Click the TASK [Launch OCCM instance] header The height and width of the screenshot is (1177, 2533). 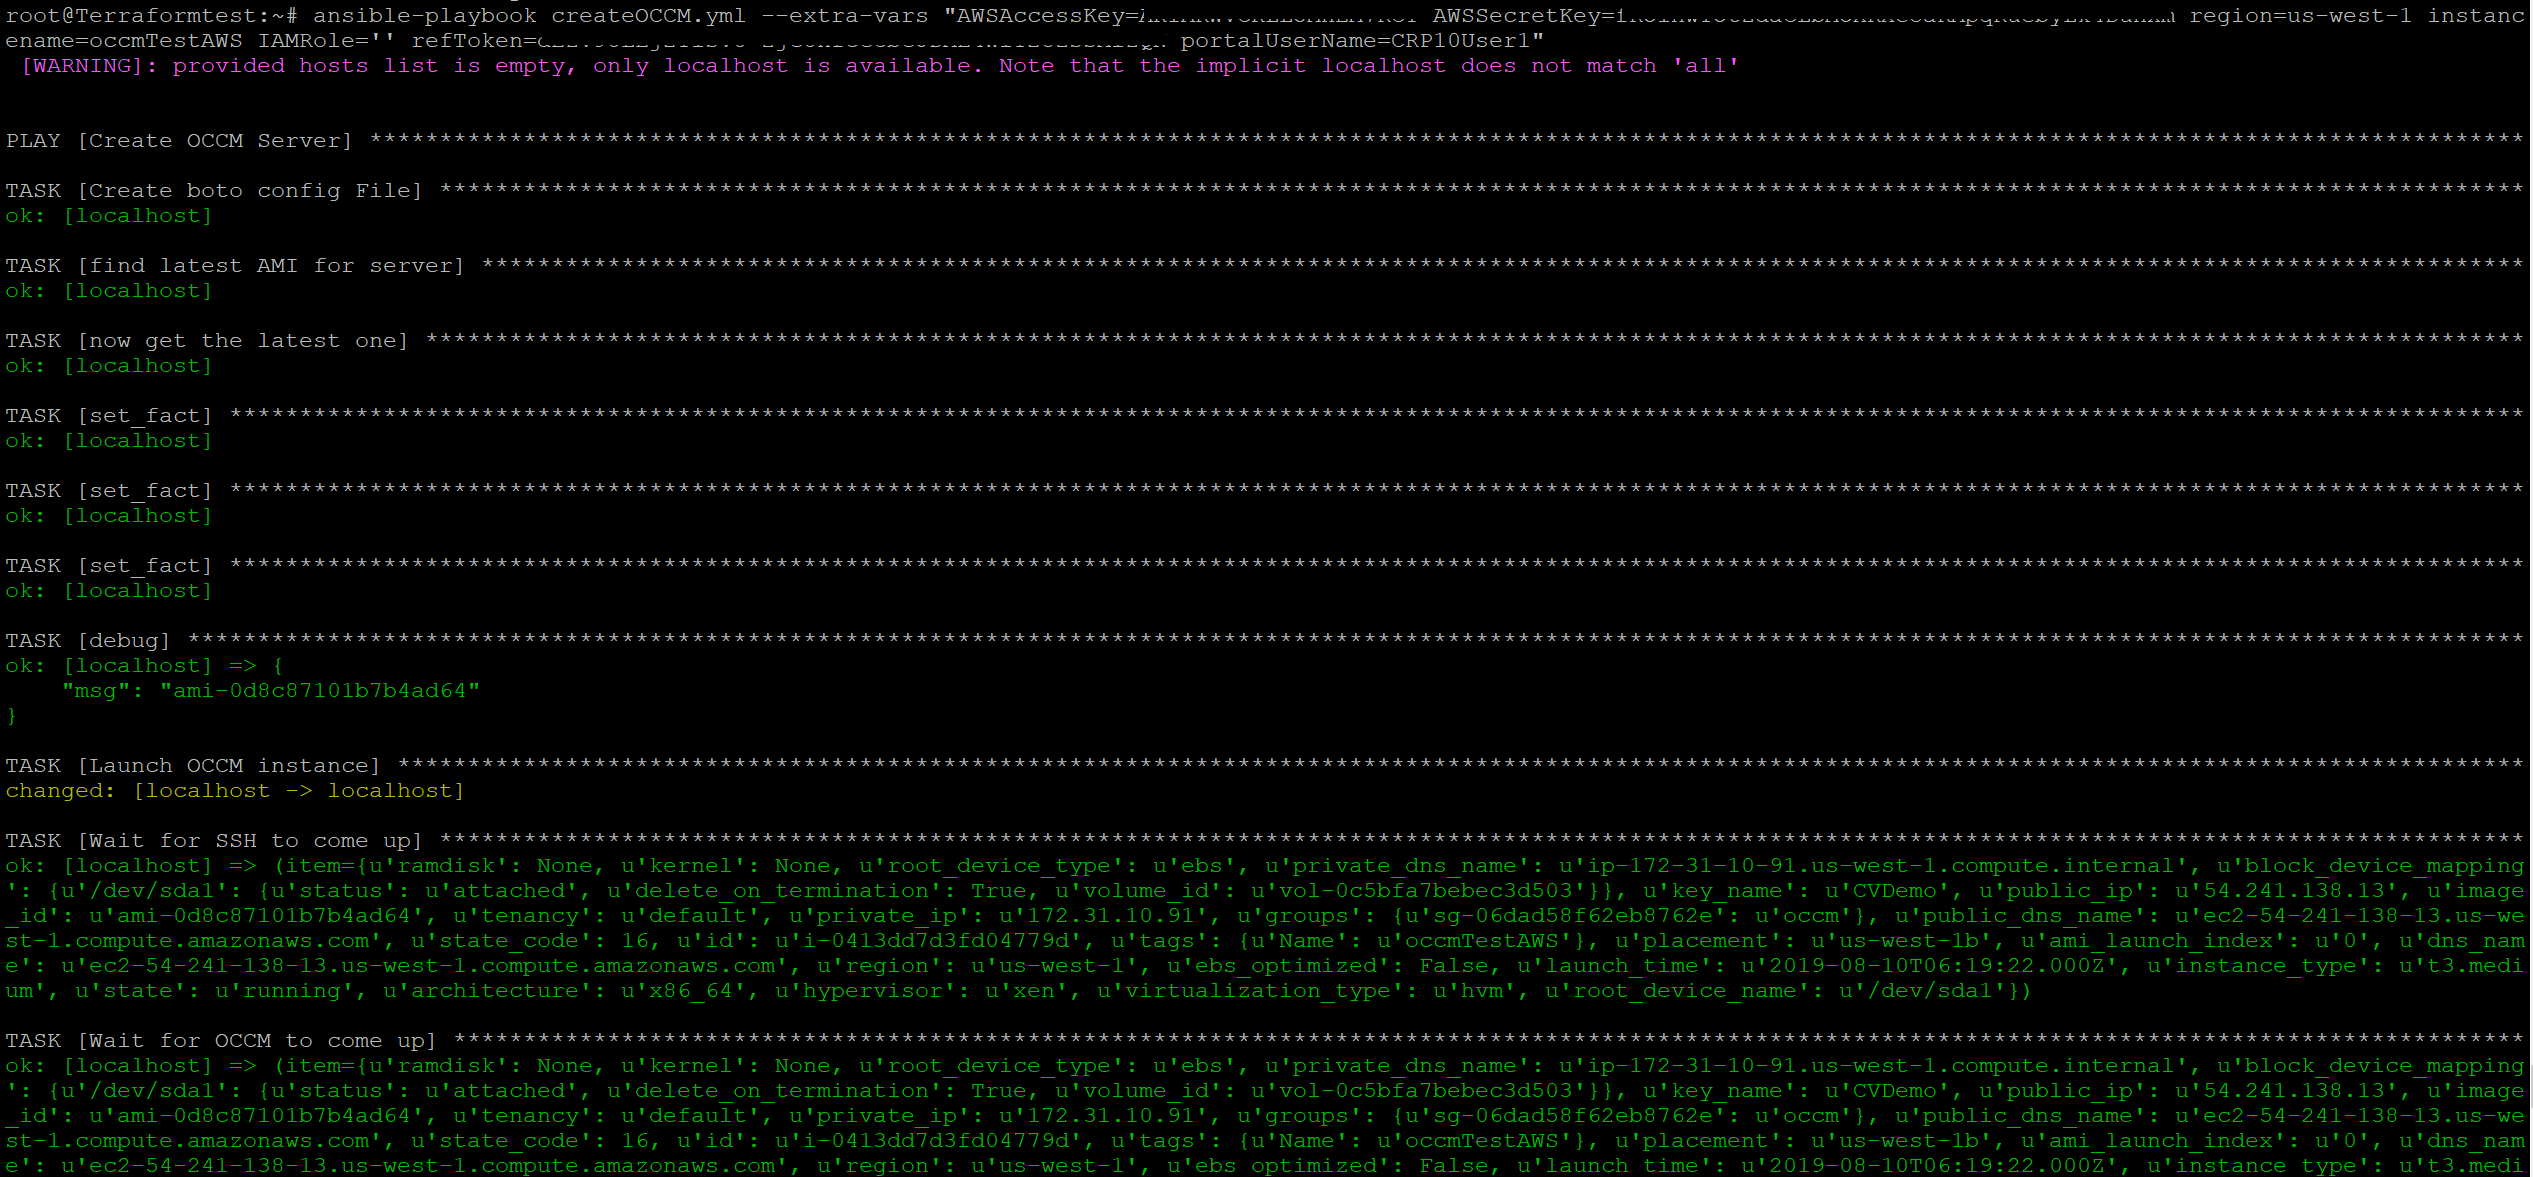[190, 765]
